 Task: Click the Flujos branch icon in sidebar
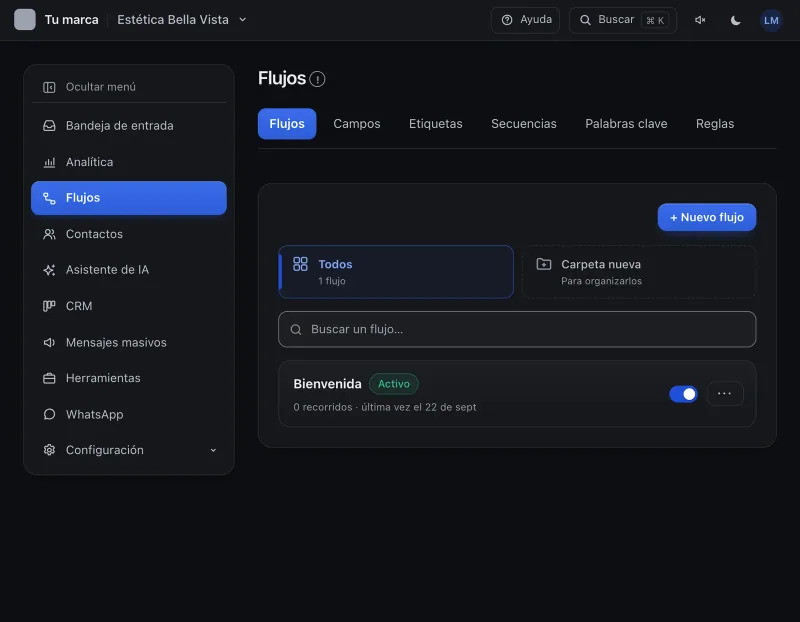click(49, 198)
